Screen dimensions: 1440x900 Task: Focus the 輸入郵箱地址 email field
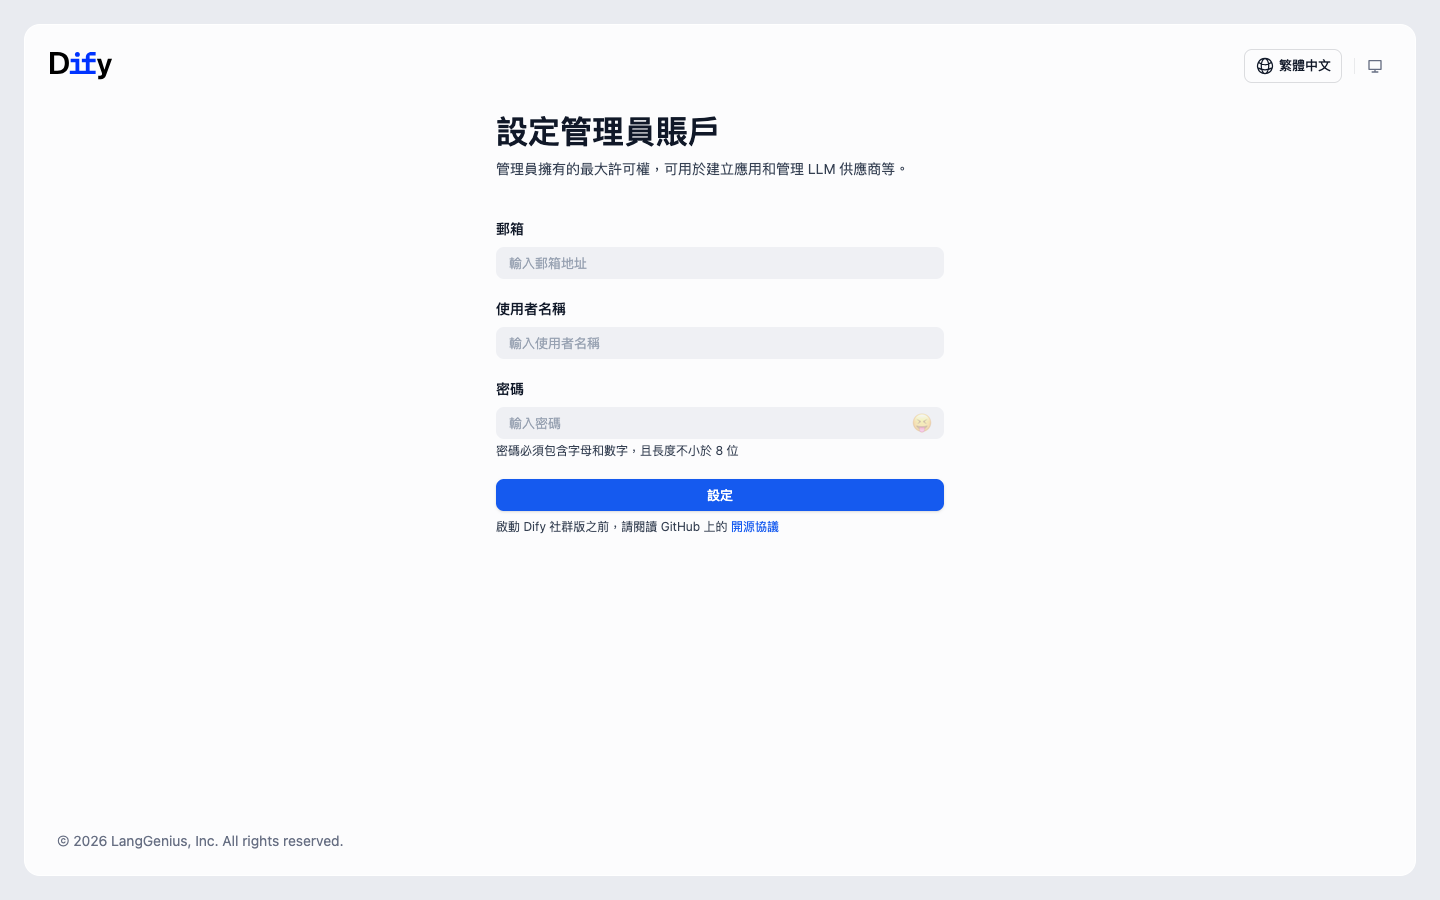coord(720,263)
